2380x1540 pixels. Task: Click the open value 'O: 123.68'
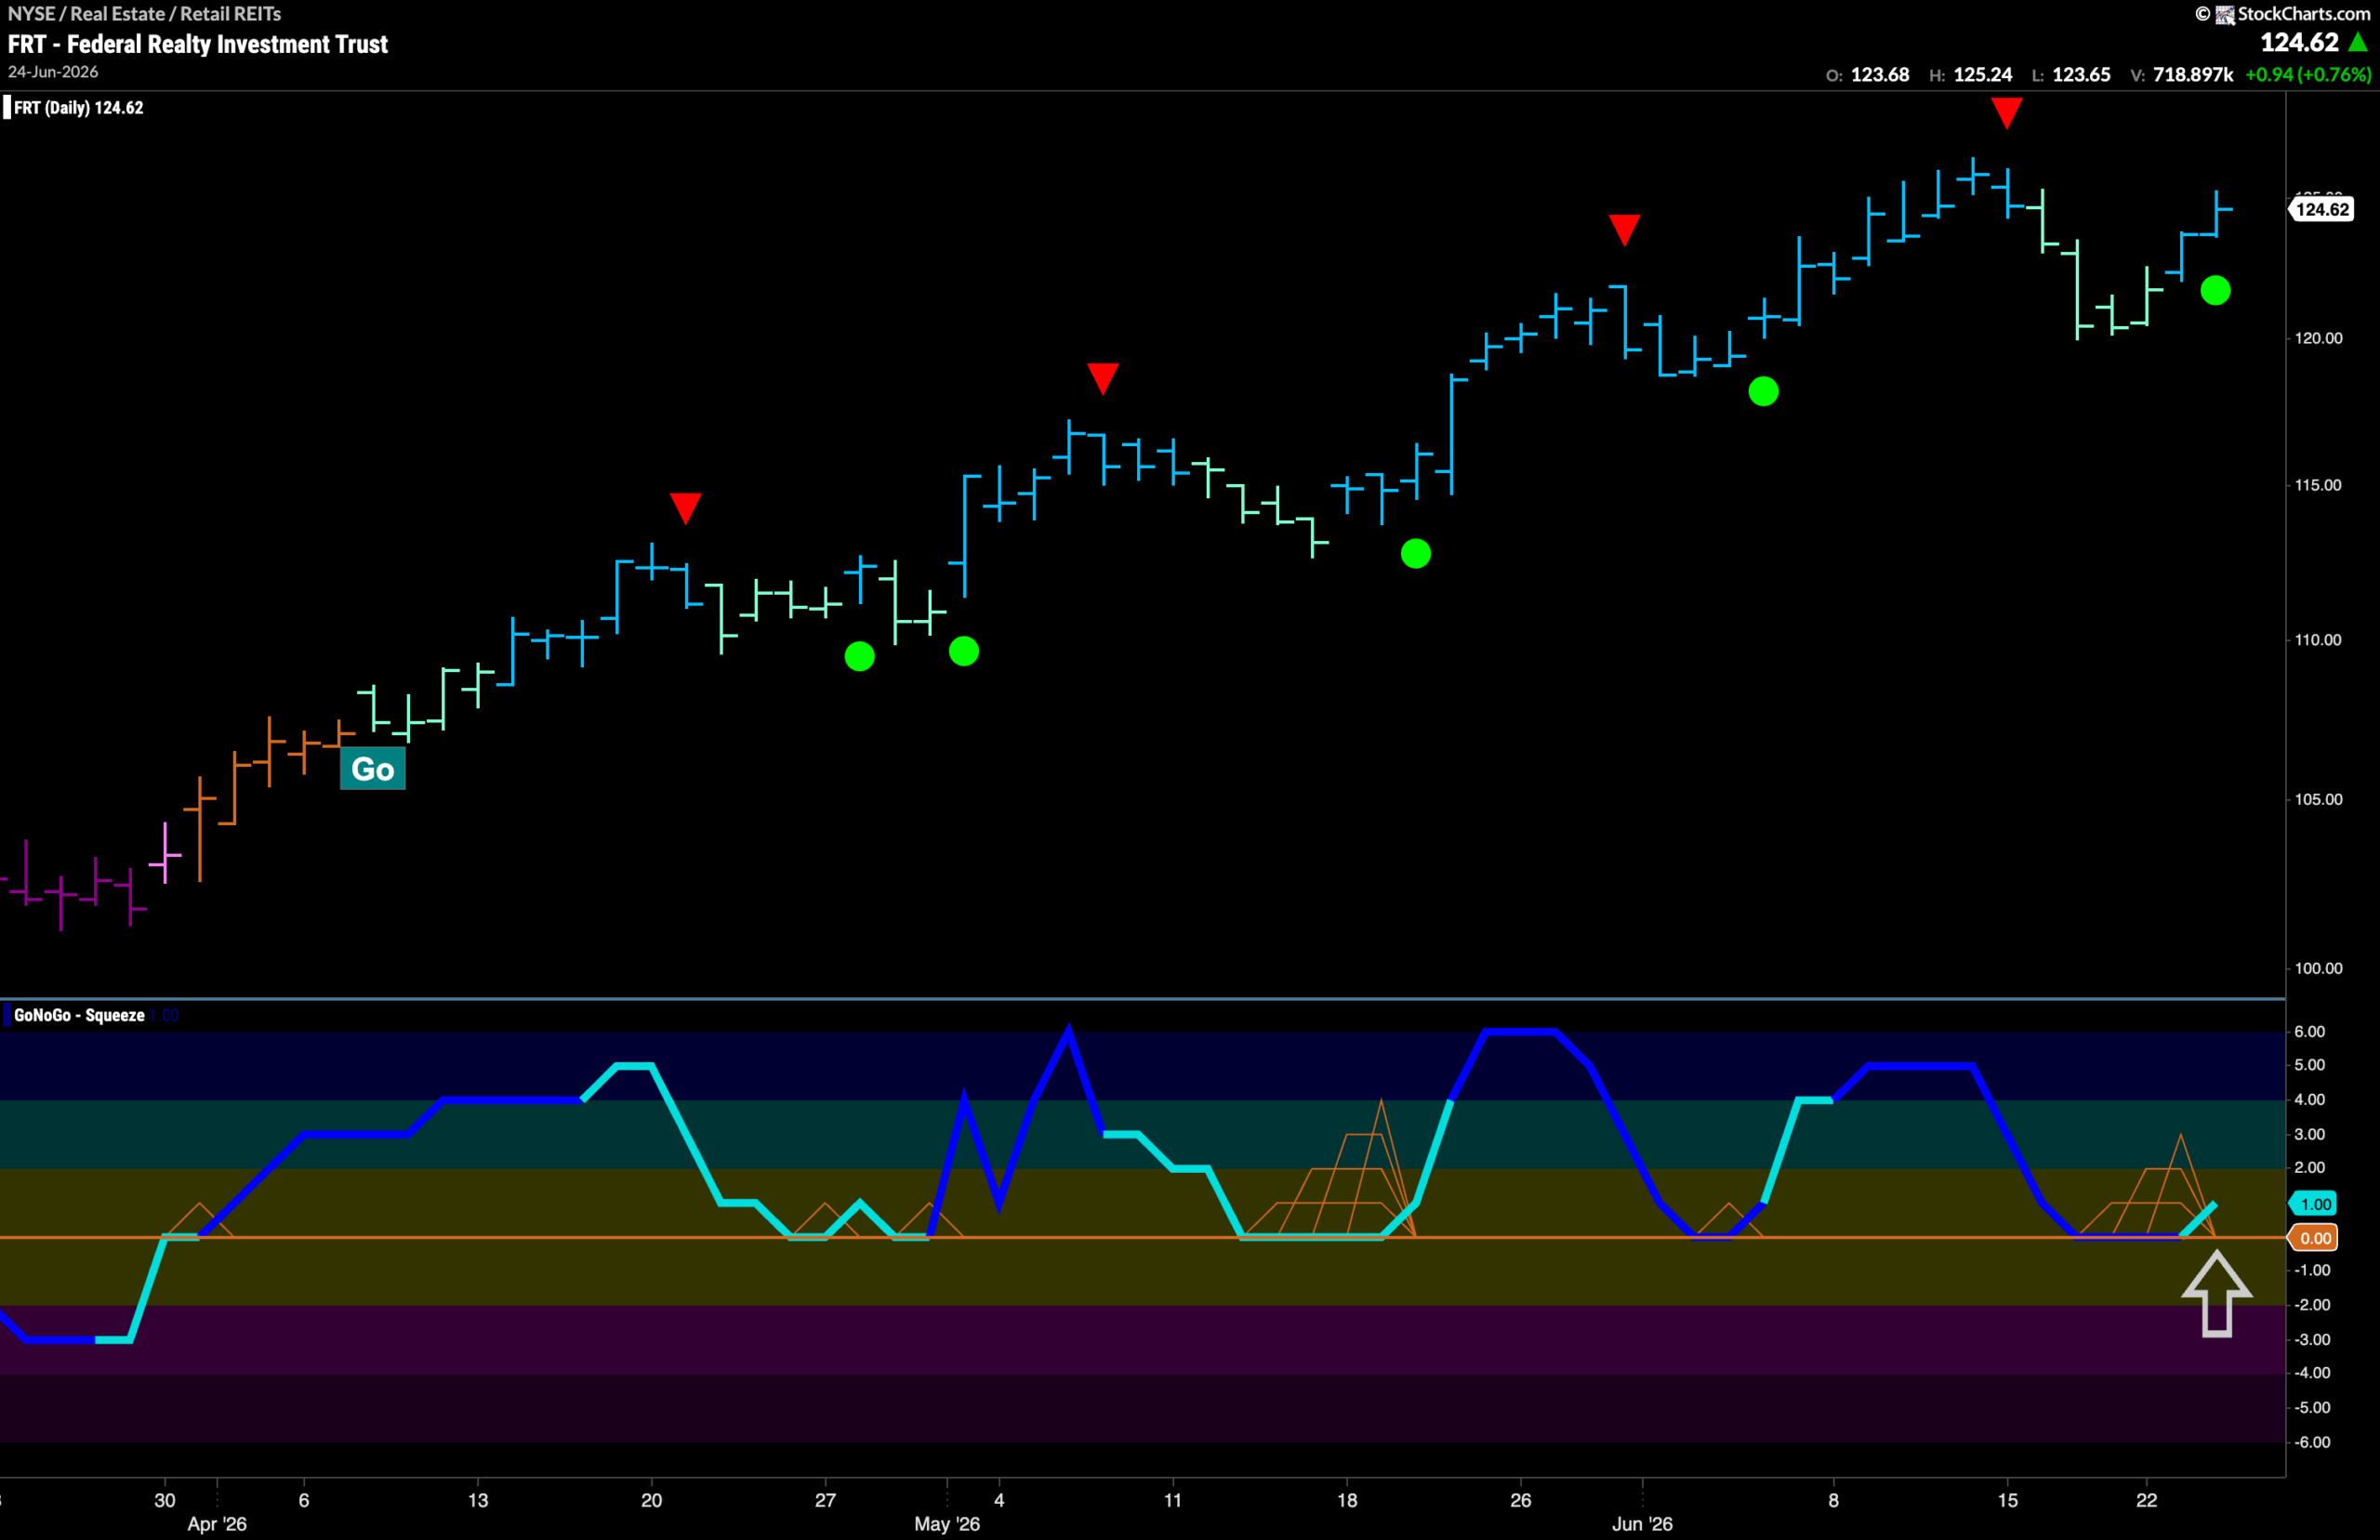click(1867, 75)
